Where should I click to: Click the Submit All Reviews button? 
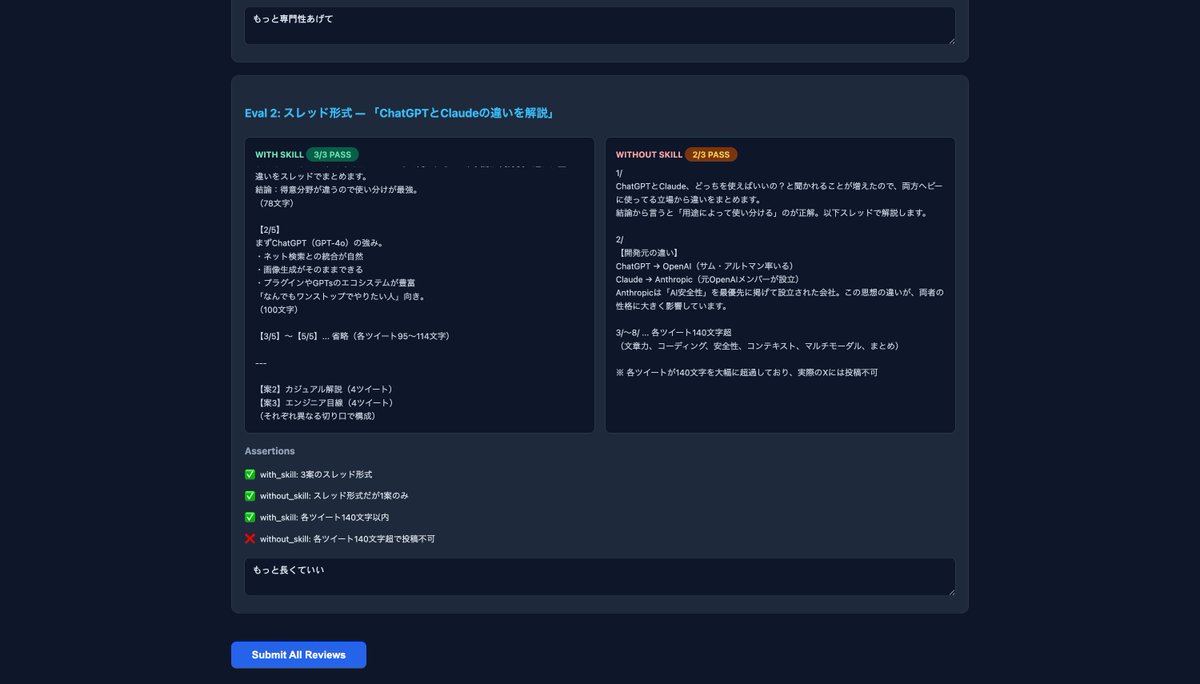[x=298, y=655]
